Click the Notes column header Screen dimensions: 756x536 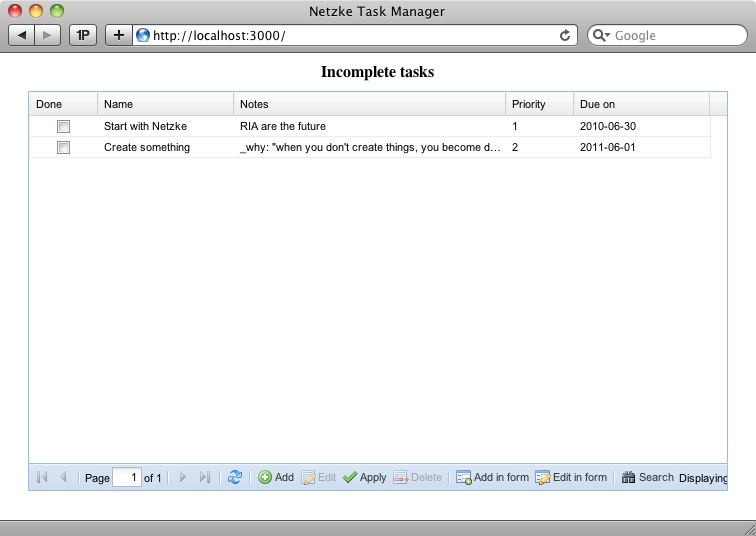pyautogui.click(x=369, y=104)
